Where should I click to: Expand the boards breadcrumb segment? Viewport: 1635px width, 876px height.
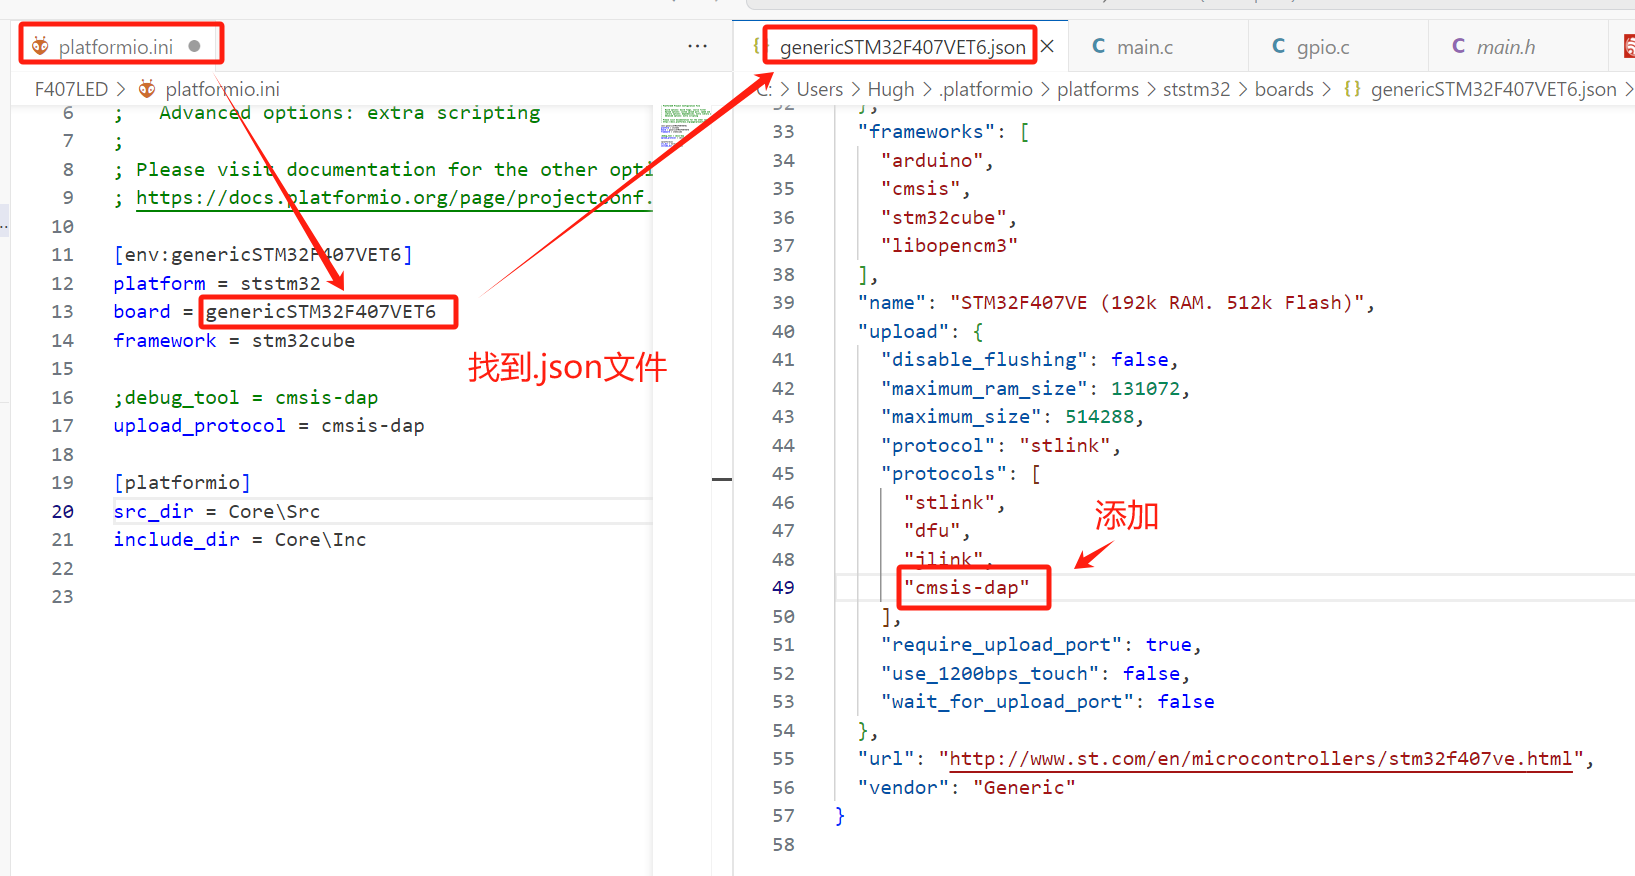coord(1284,89)
